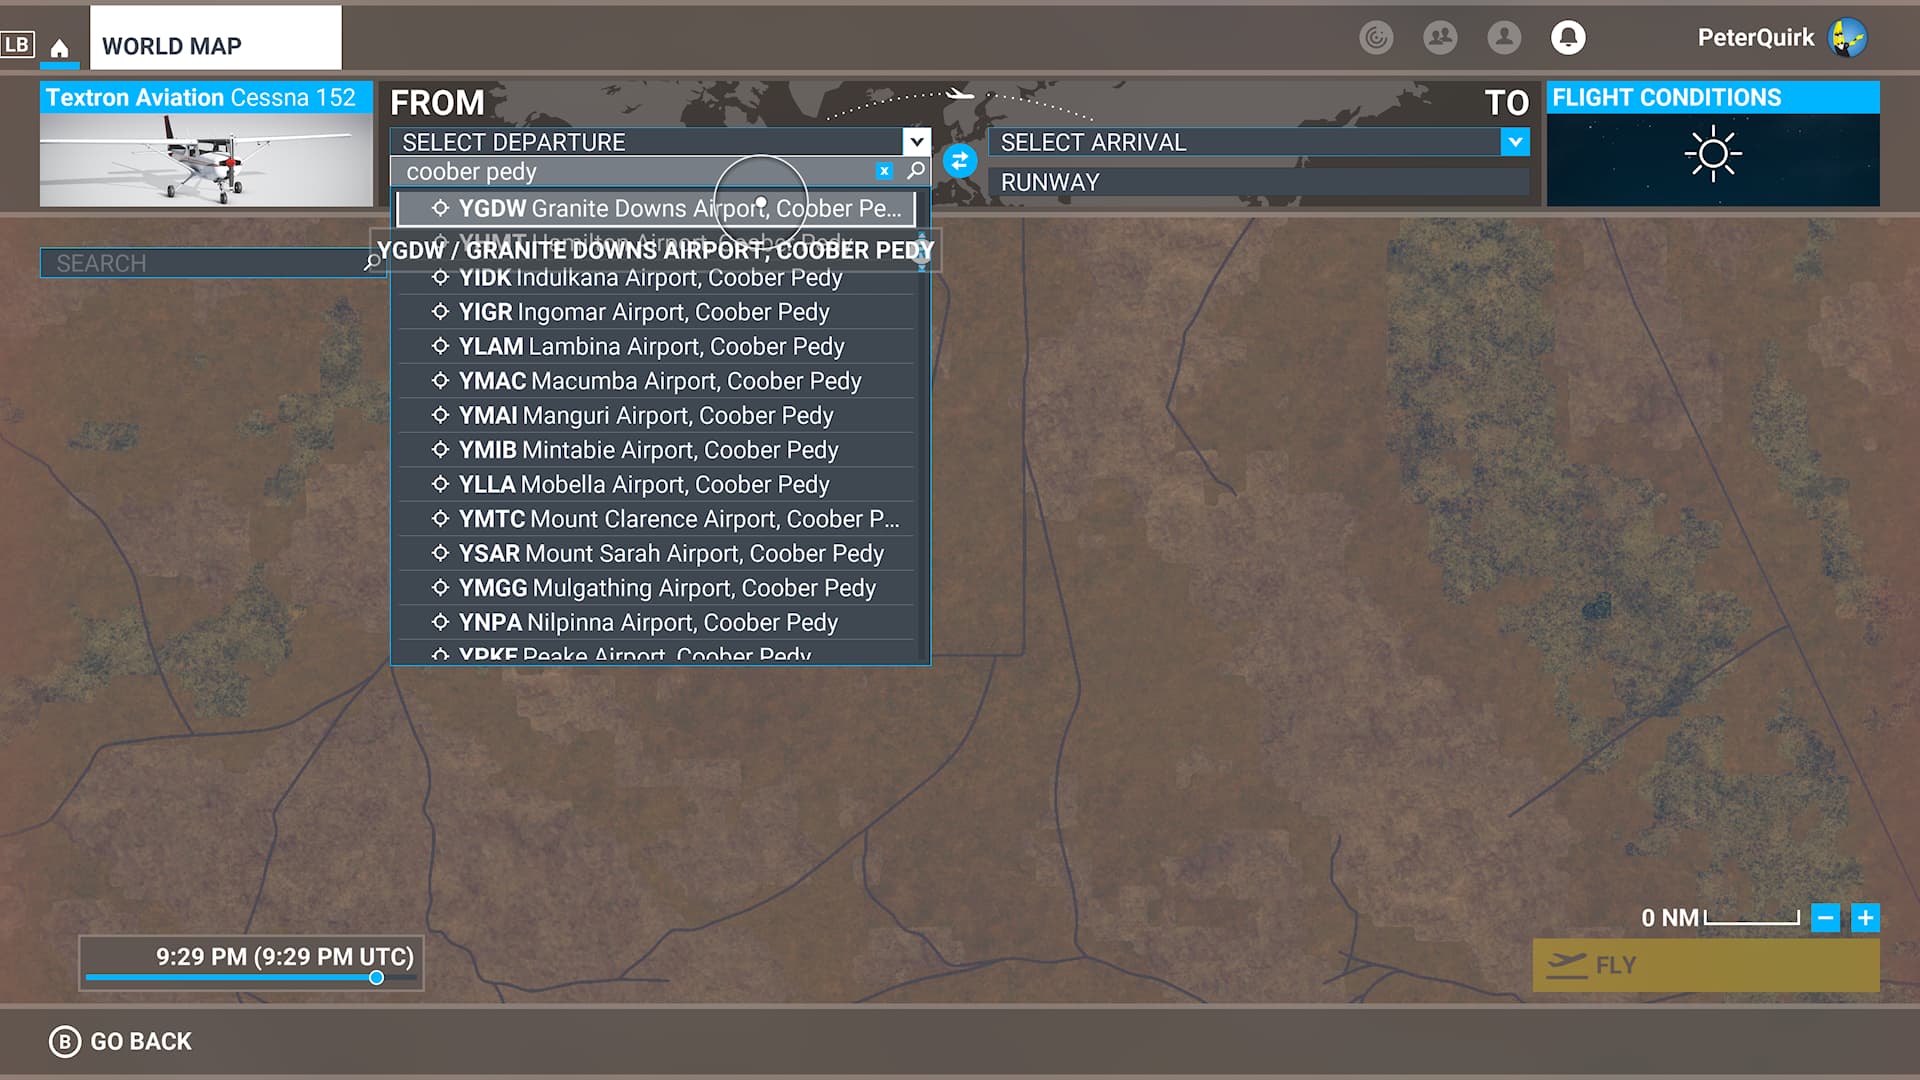The height and width of the screenshot is (1080, 1920).
Task: Zoom out the map with the minus button
Action: coord(1825,917)
